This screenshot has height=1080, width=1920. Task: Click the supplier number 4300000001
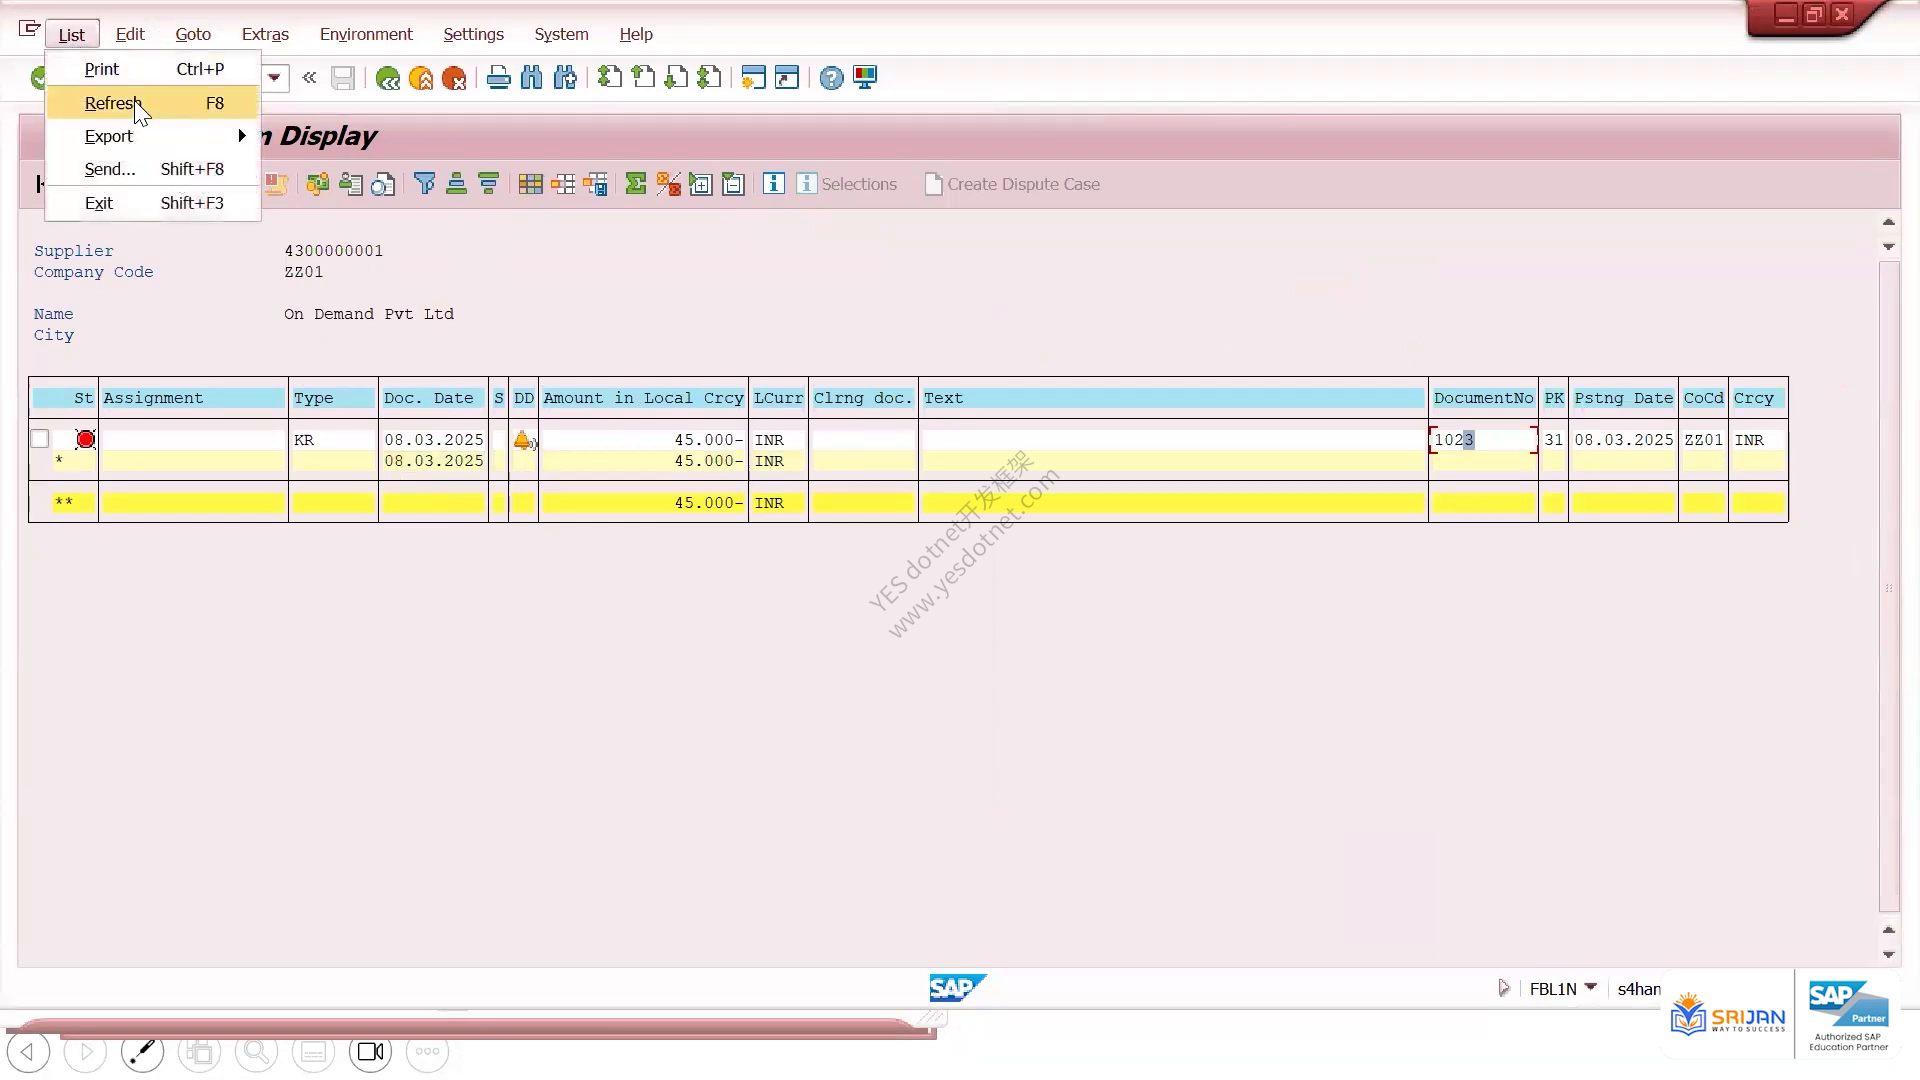click(x=334, y=251)
